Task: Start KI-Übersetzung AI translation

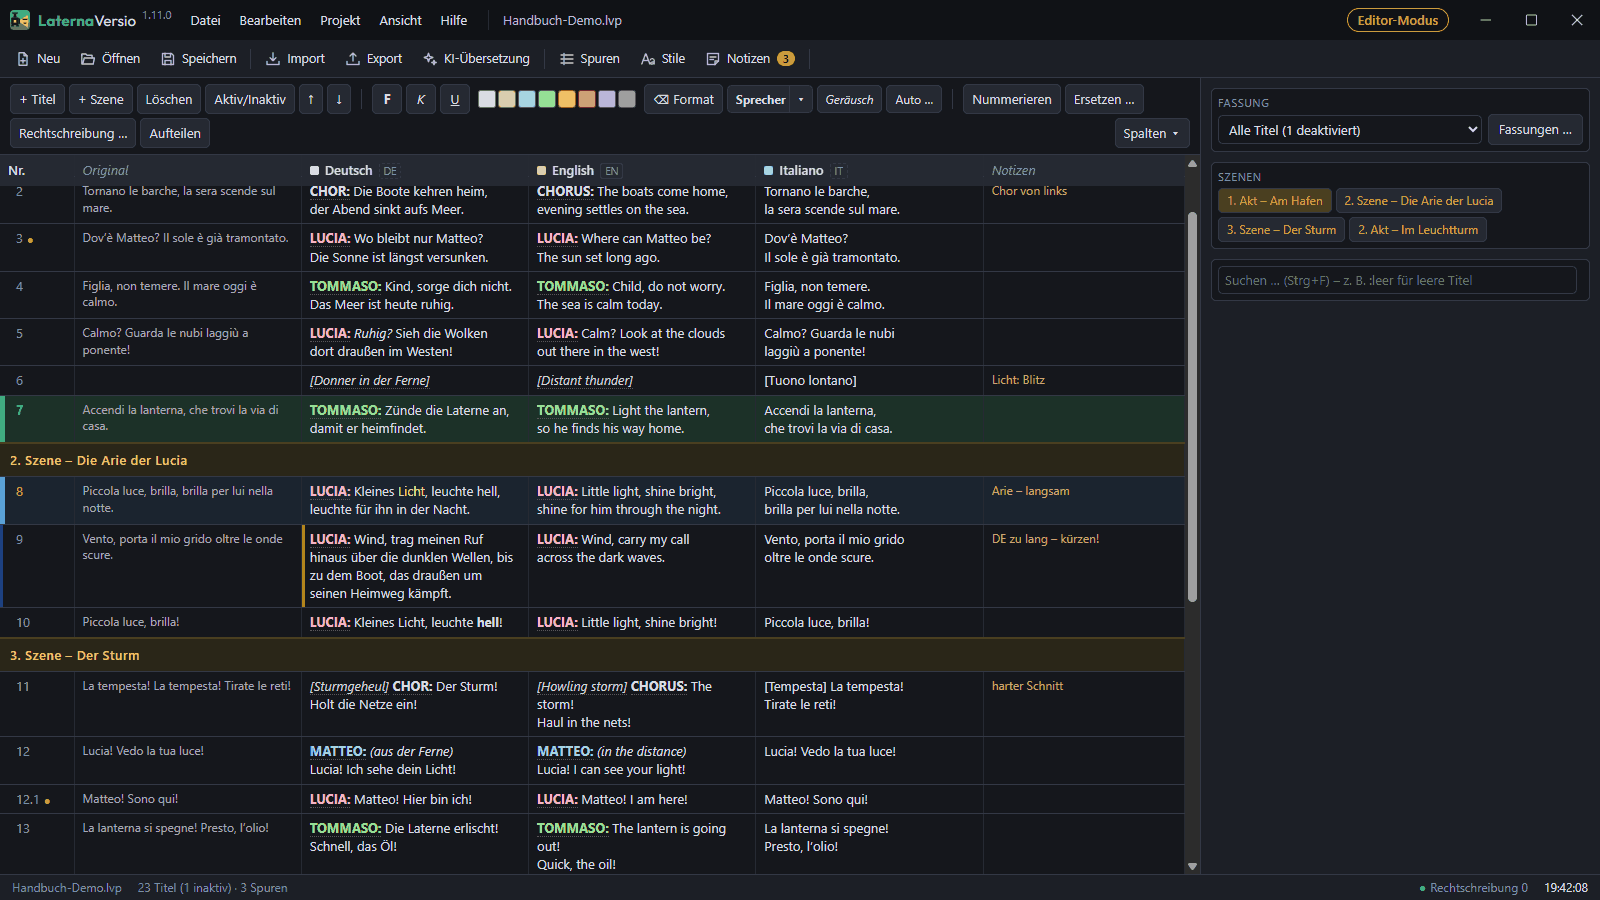Action: coord(476,59)
